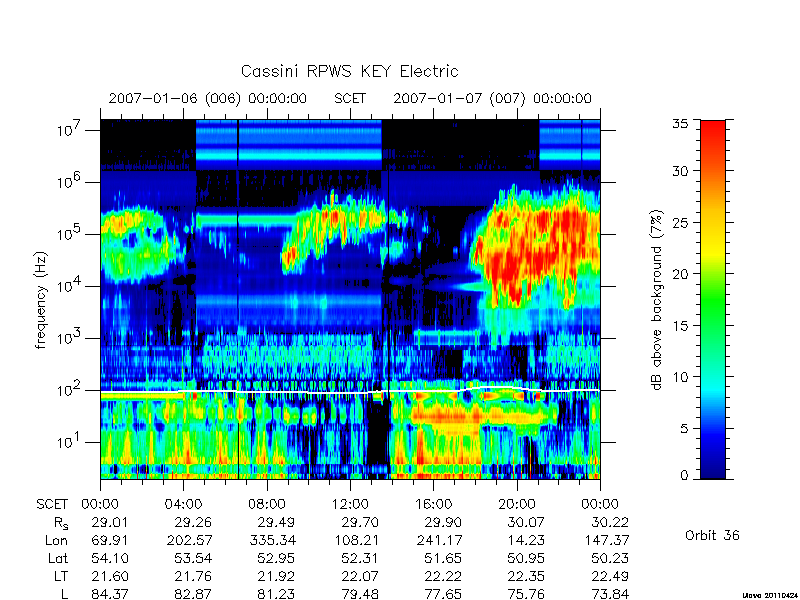Screen dimensions: 800x600
Task: Click the 'Orbit 36' label
Action: tap(712, 535)
